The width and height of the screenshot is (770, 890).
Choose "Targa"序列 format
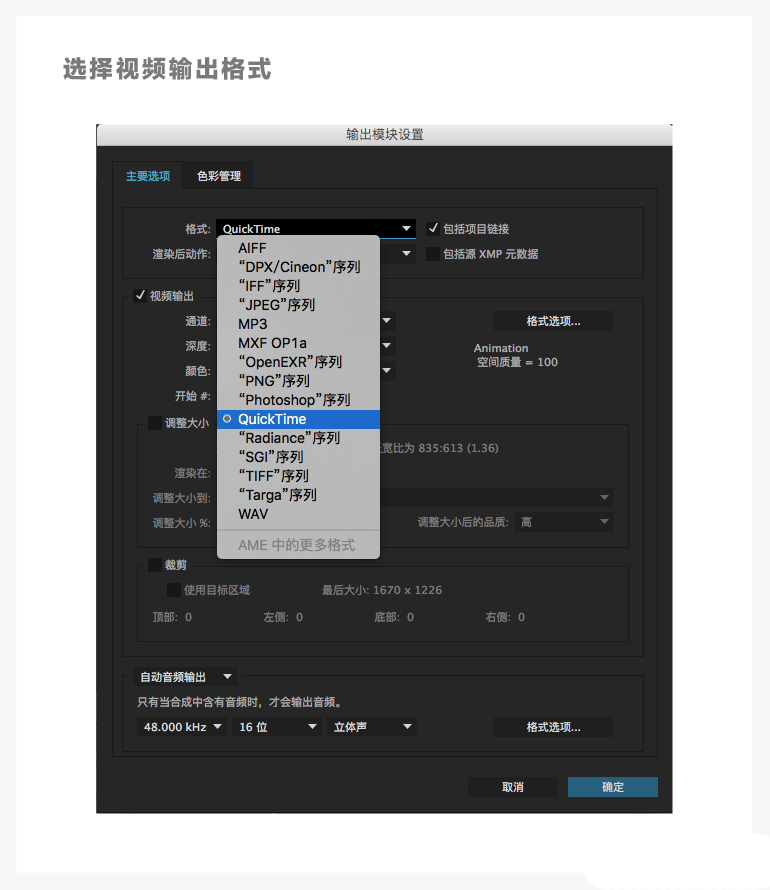(298, 495)
